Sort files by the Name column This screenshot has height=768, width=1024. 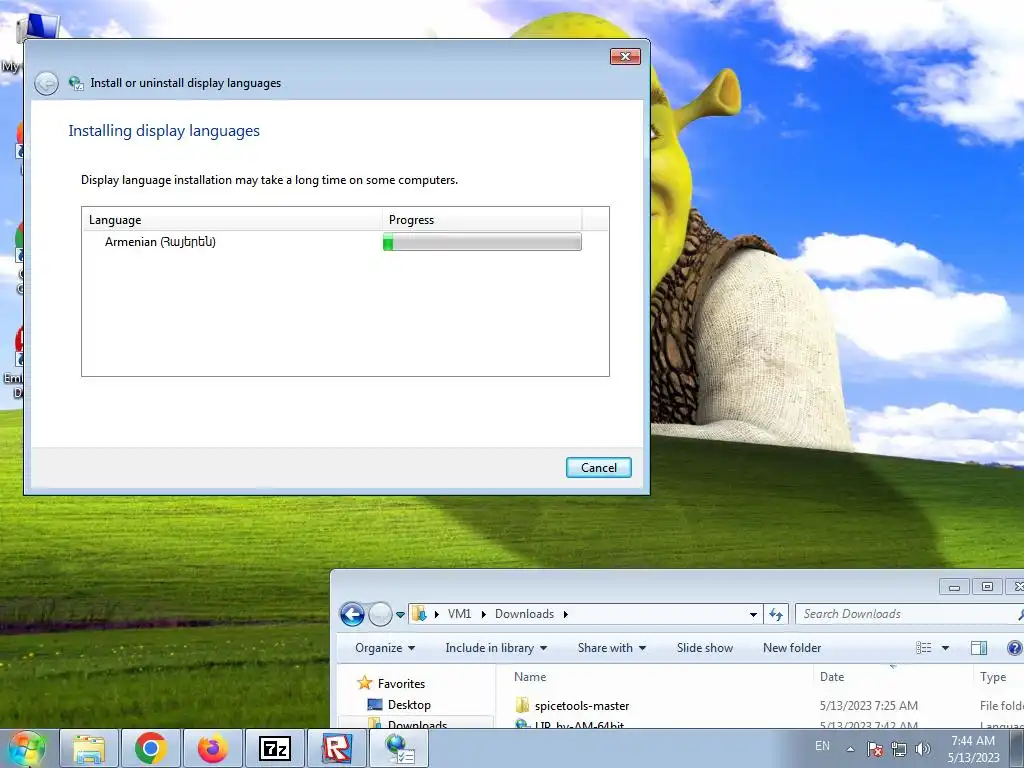656,677
